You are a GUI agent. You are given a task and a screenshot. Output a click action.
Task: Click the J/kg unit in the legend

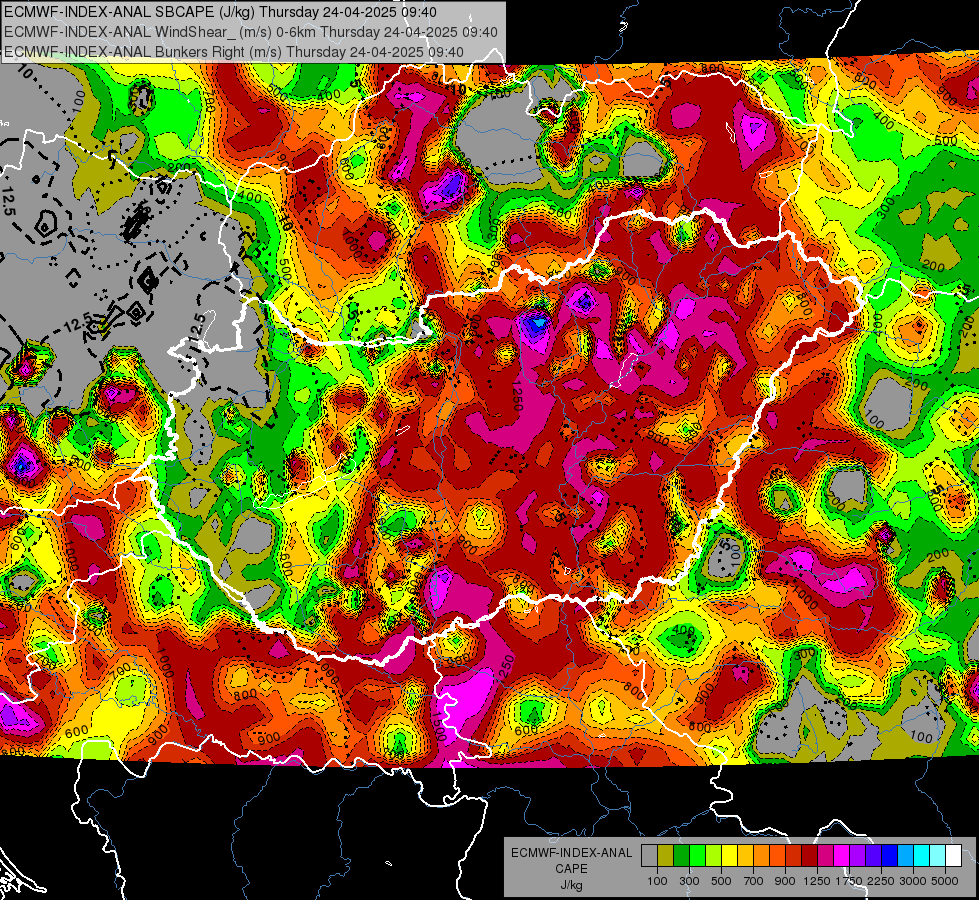[571, 885]
